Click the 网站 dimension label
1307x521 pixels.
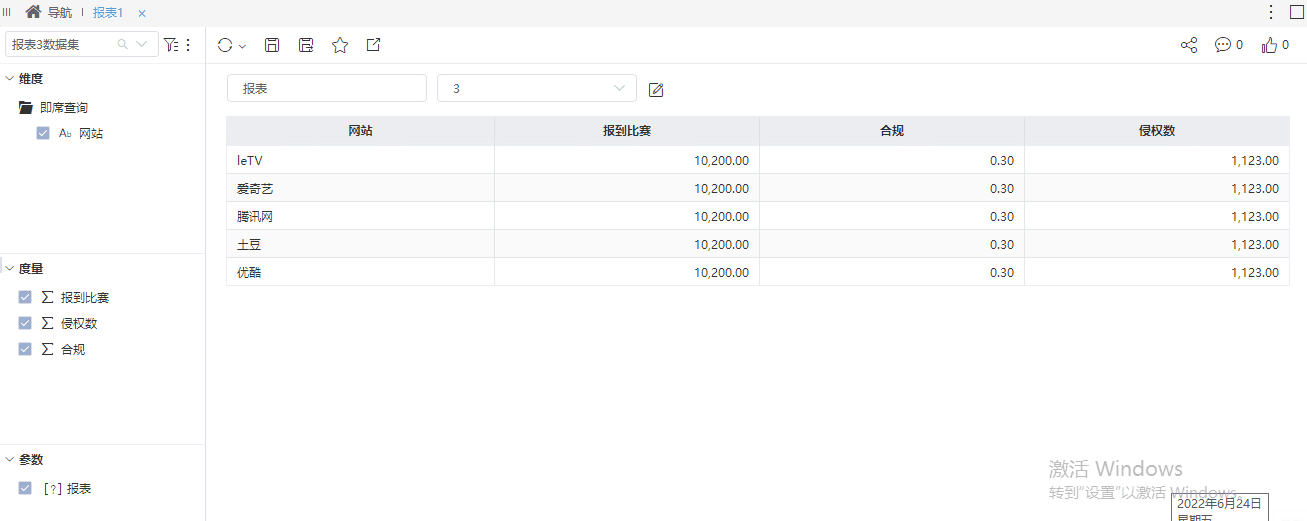(91, 133)
